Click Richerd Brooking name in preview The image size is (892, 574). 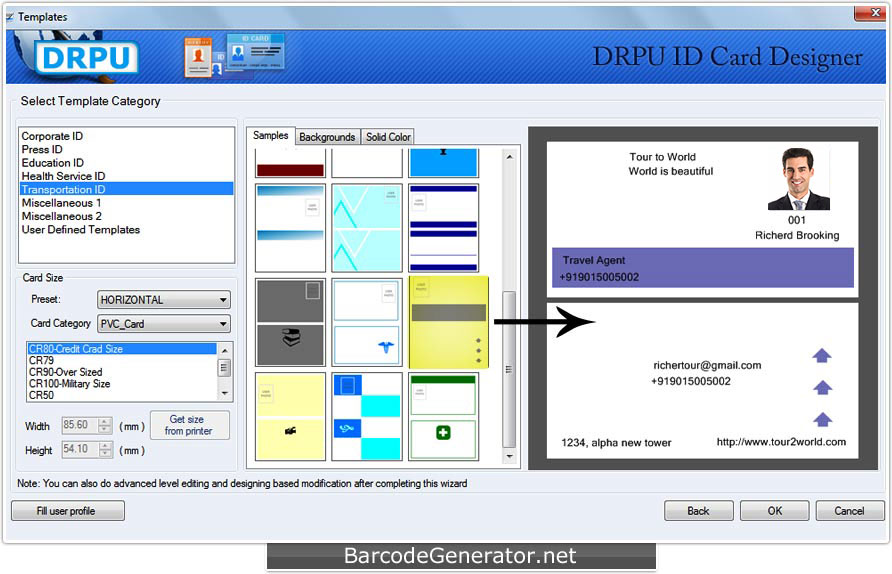(x=797, y=235)
